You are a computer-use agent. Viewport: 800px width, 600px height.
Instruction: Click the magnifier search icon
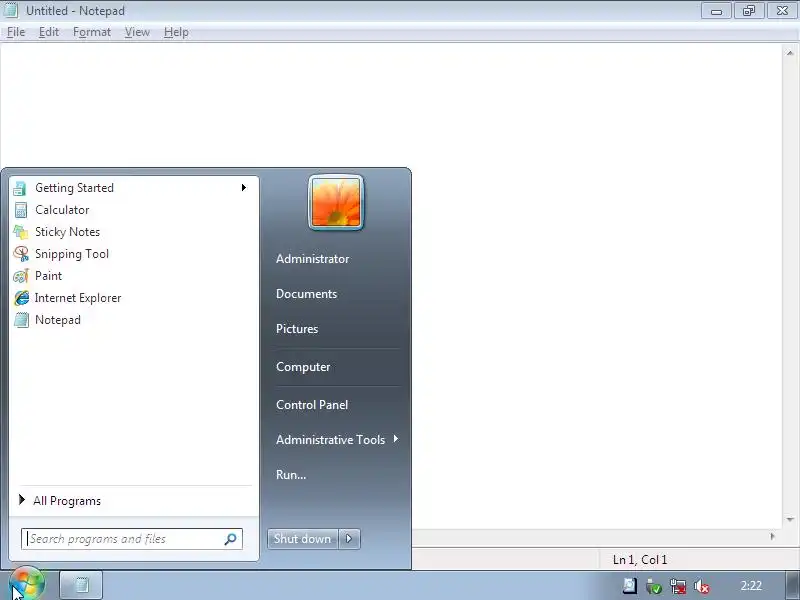point(231,539)
